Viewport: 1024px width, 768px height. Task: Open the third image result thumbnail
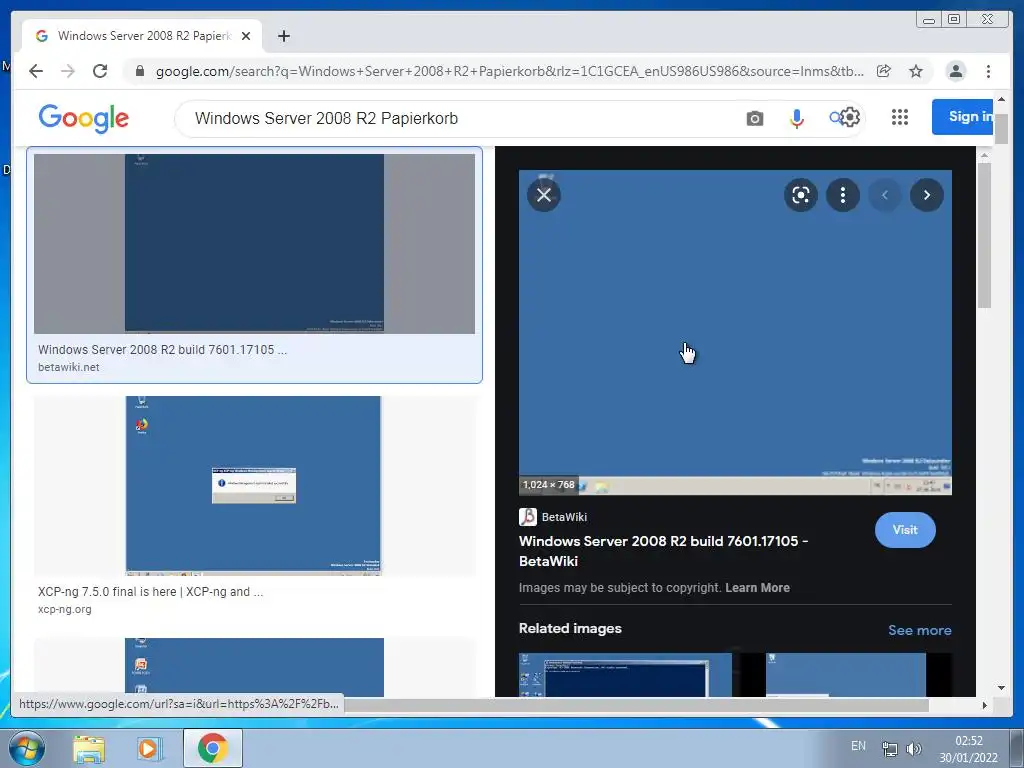coord(254,667)
